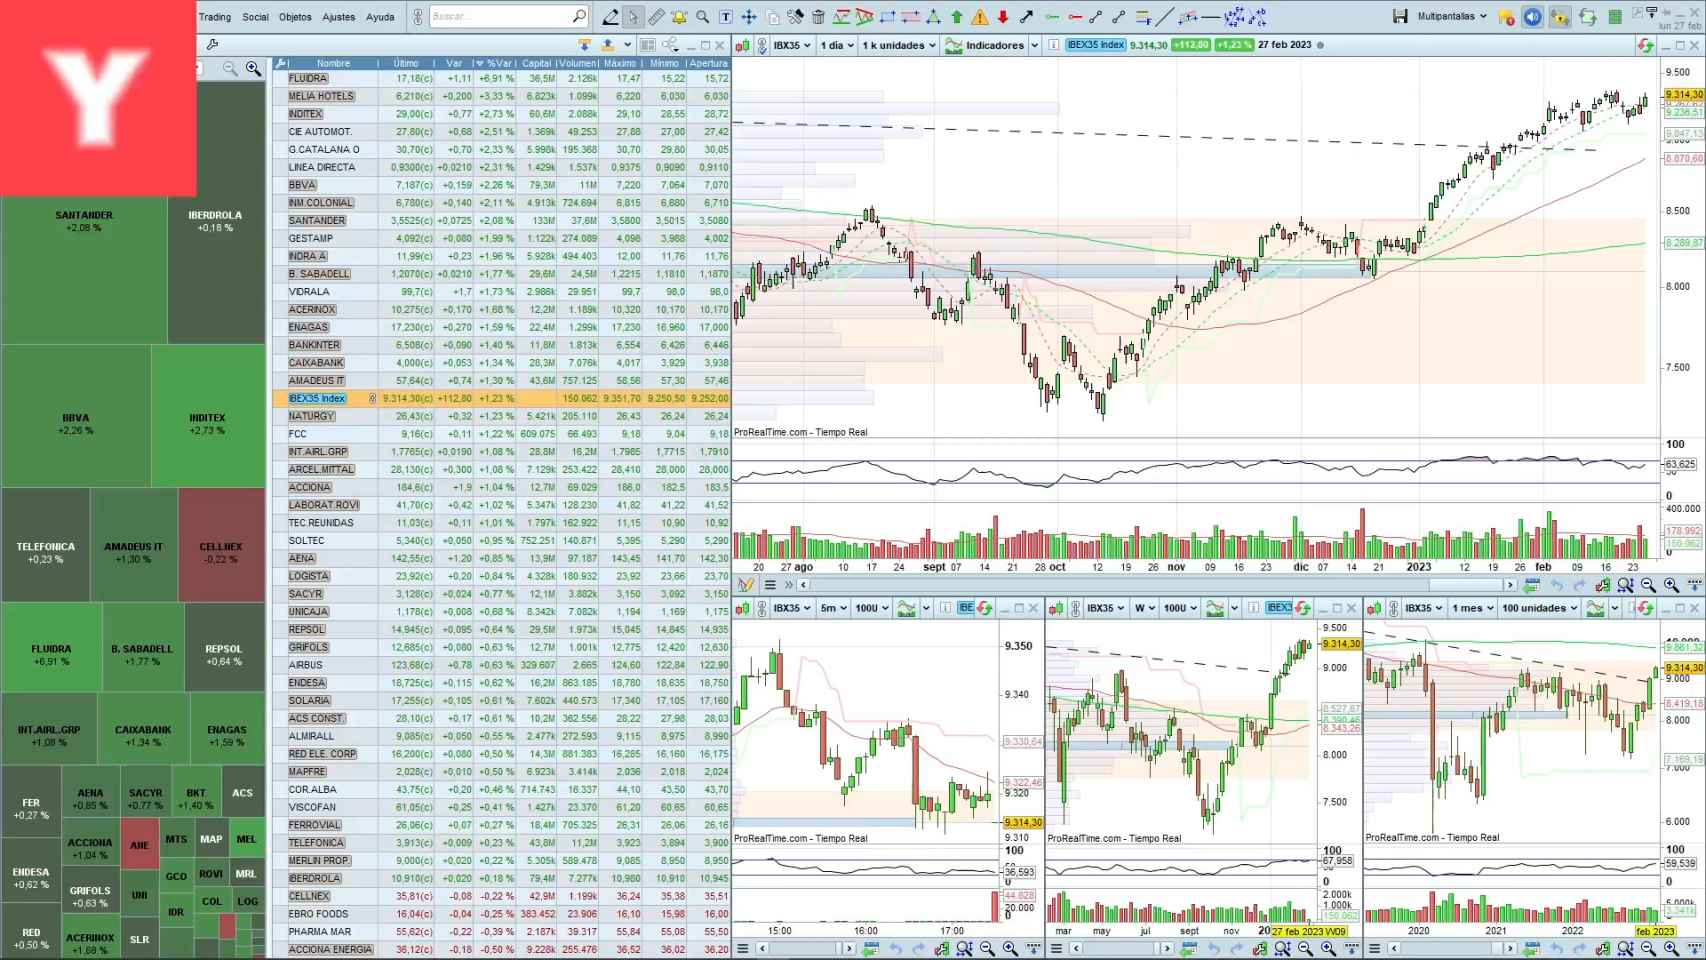The width and height of the screenshot is (1706, 960).
Task: Toggle the blue sound notifications icon
Action: point(1531,17)
